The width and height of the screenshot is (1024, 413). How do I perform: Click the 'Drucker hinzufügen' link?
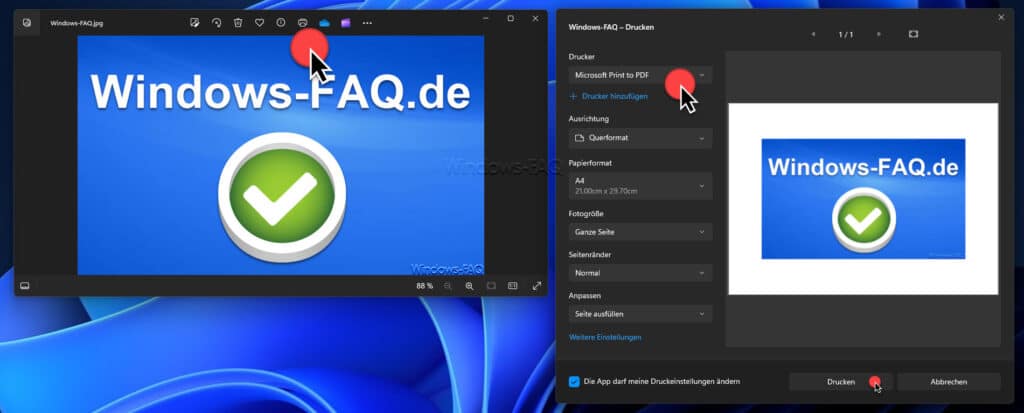[609, 96]
